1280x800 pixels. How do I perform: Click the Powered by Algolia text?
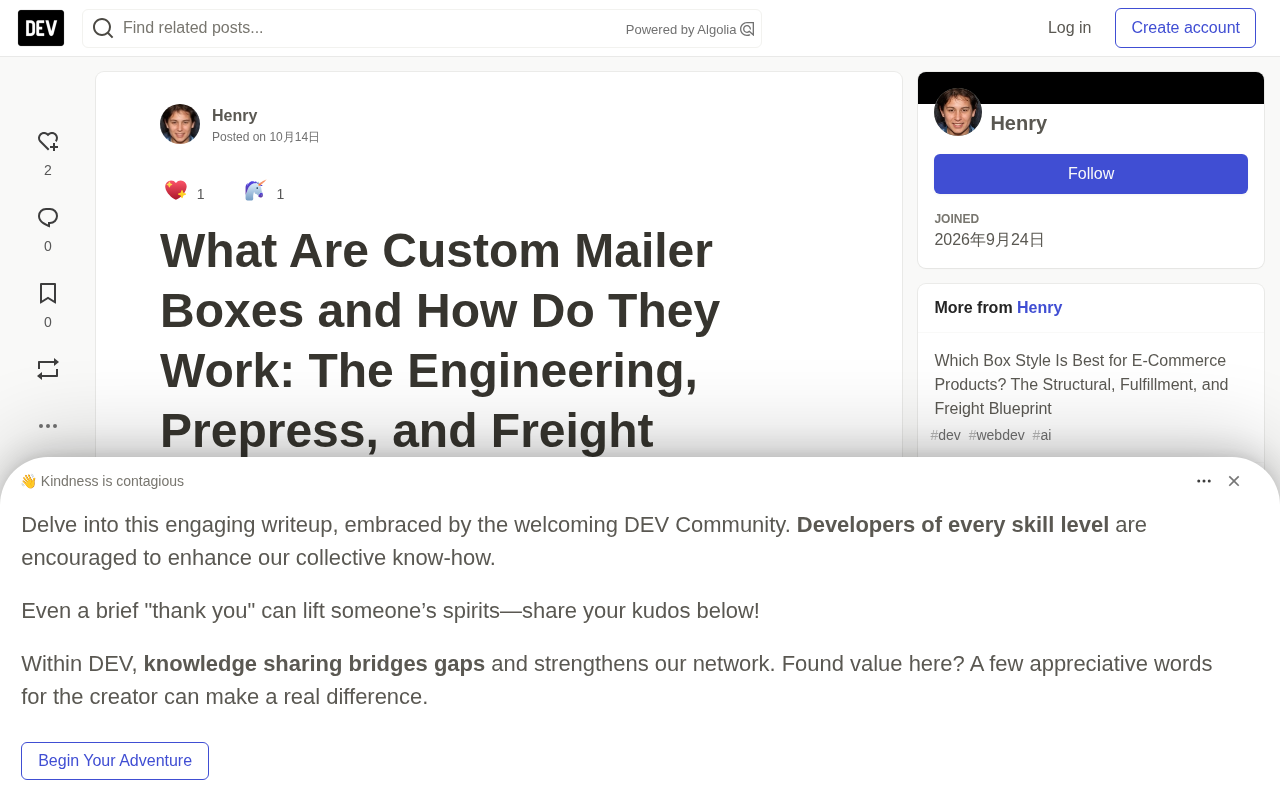tap(681, 30)
